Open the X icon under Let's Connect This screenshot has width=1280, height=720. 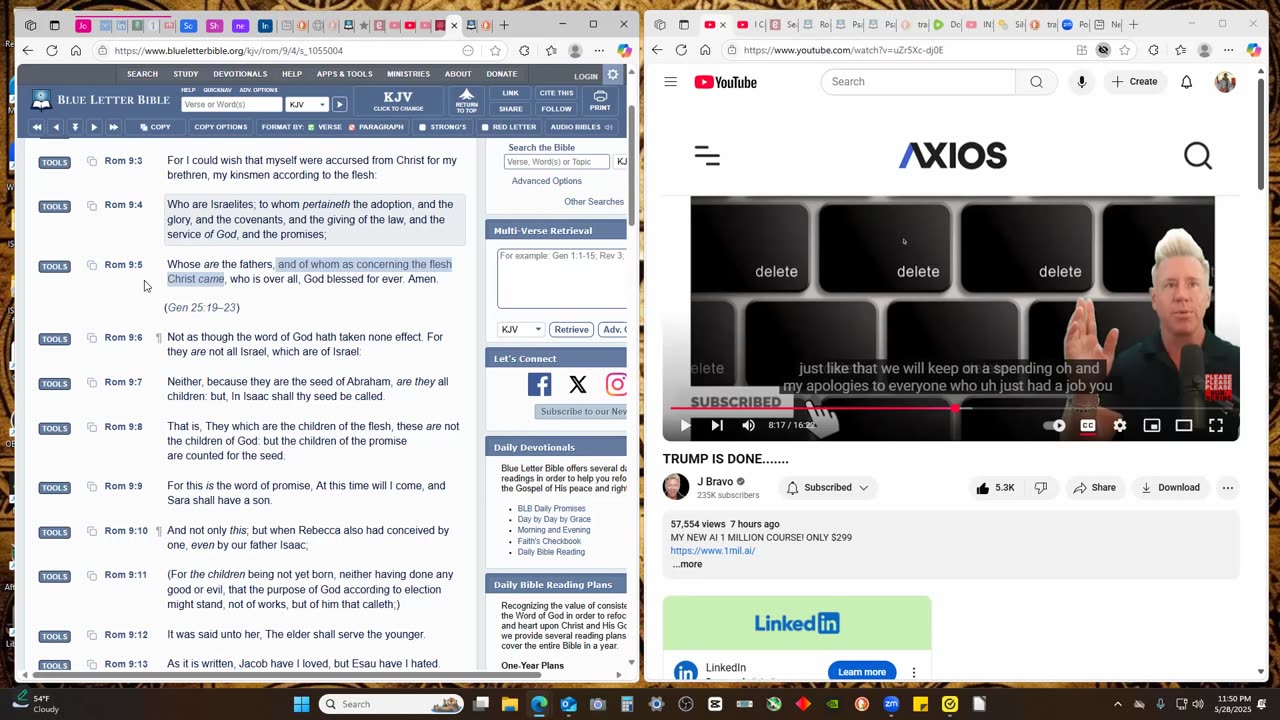pyautogui.click(x=578, y=384)
